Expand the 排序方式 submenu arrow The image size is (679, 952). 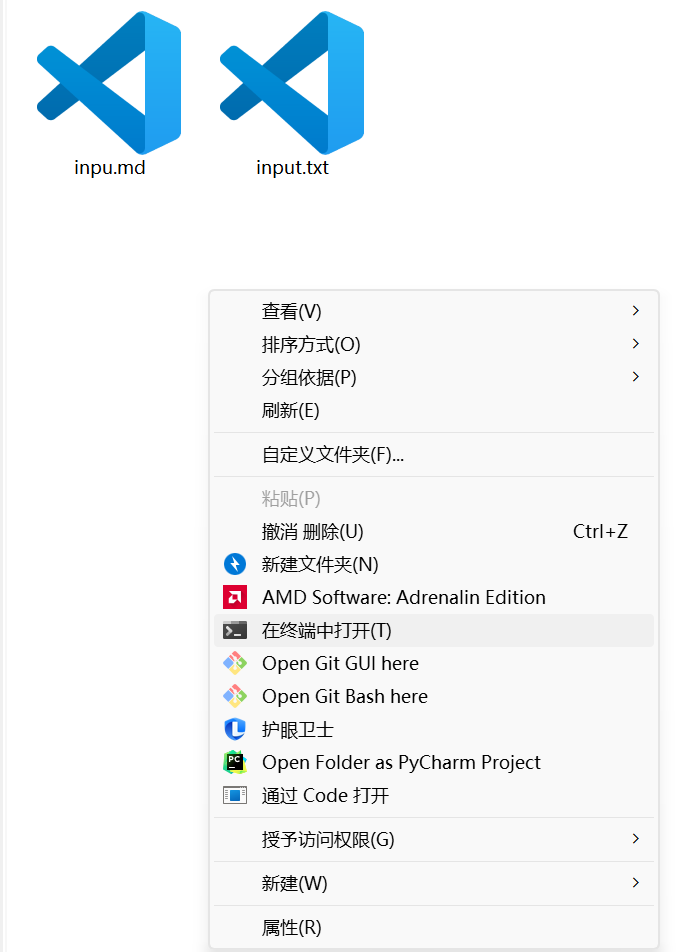(636, 343)
